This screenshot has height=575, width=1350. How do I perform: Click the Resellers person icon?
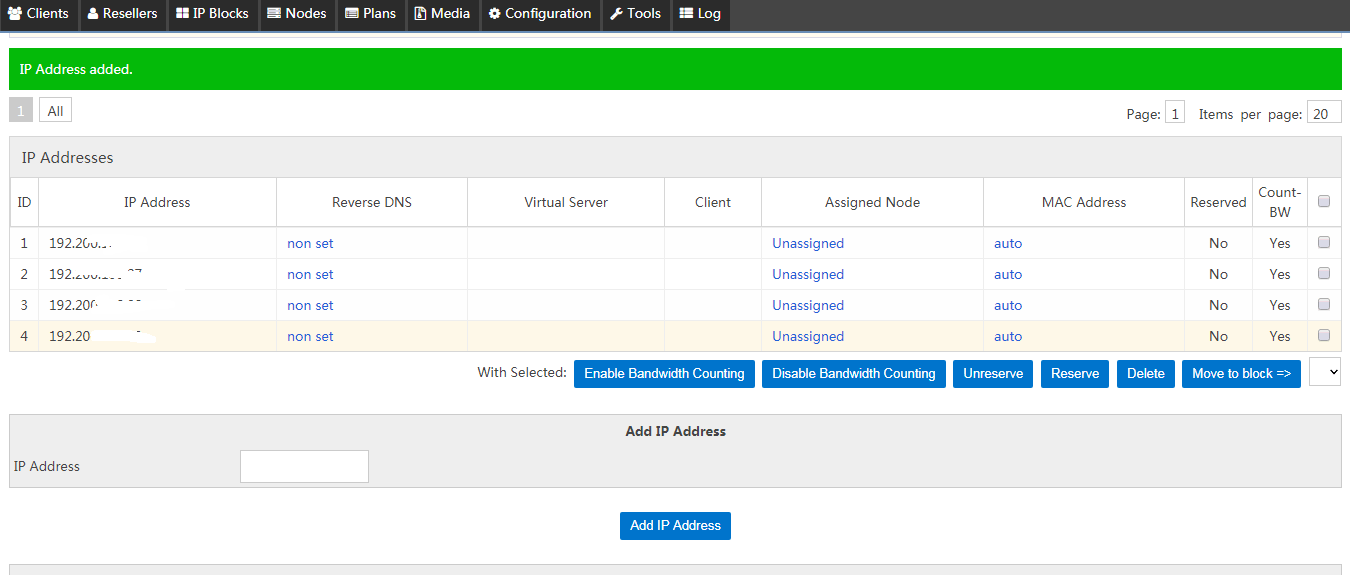[93, 14]
